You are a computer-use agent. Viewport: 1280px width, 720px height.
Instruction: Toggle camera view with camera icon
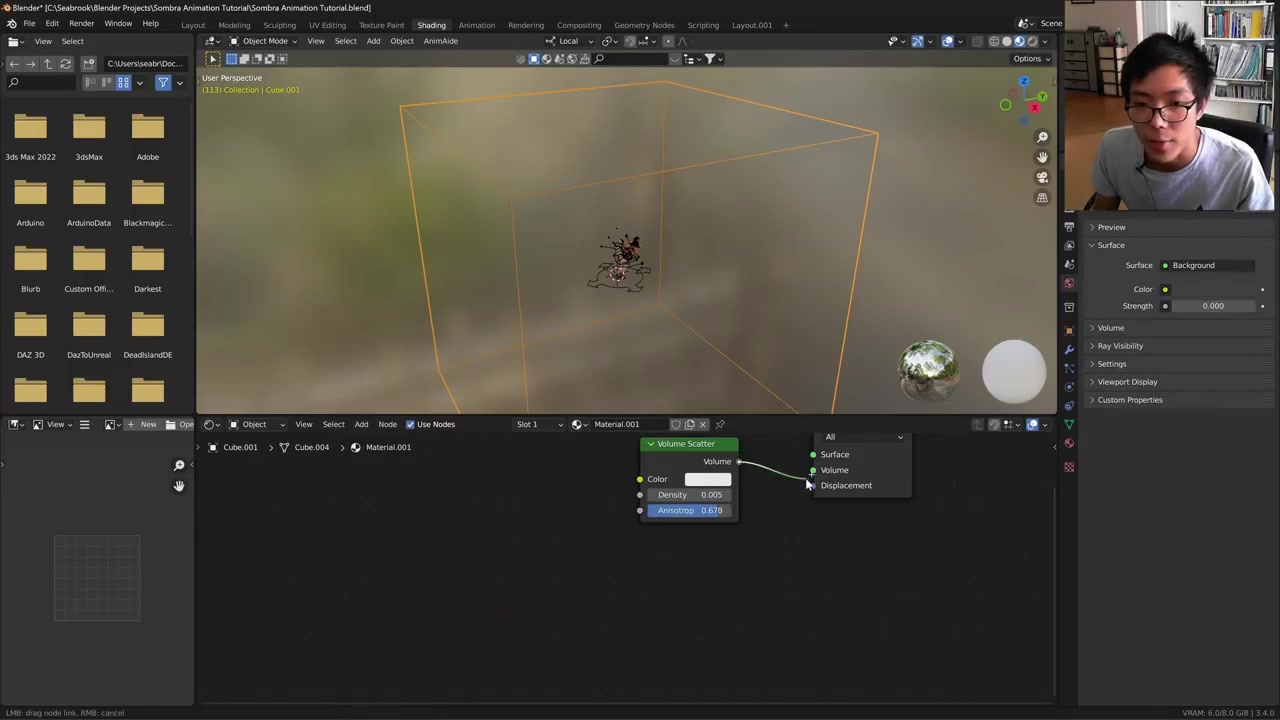(x=1042, y=177)
